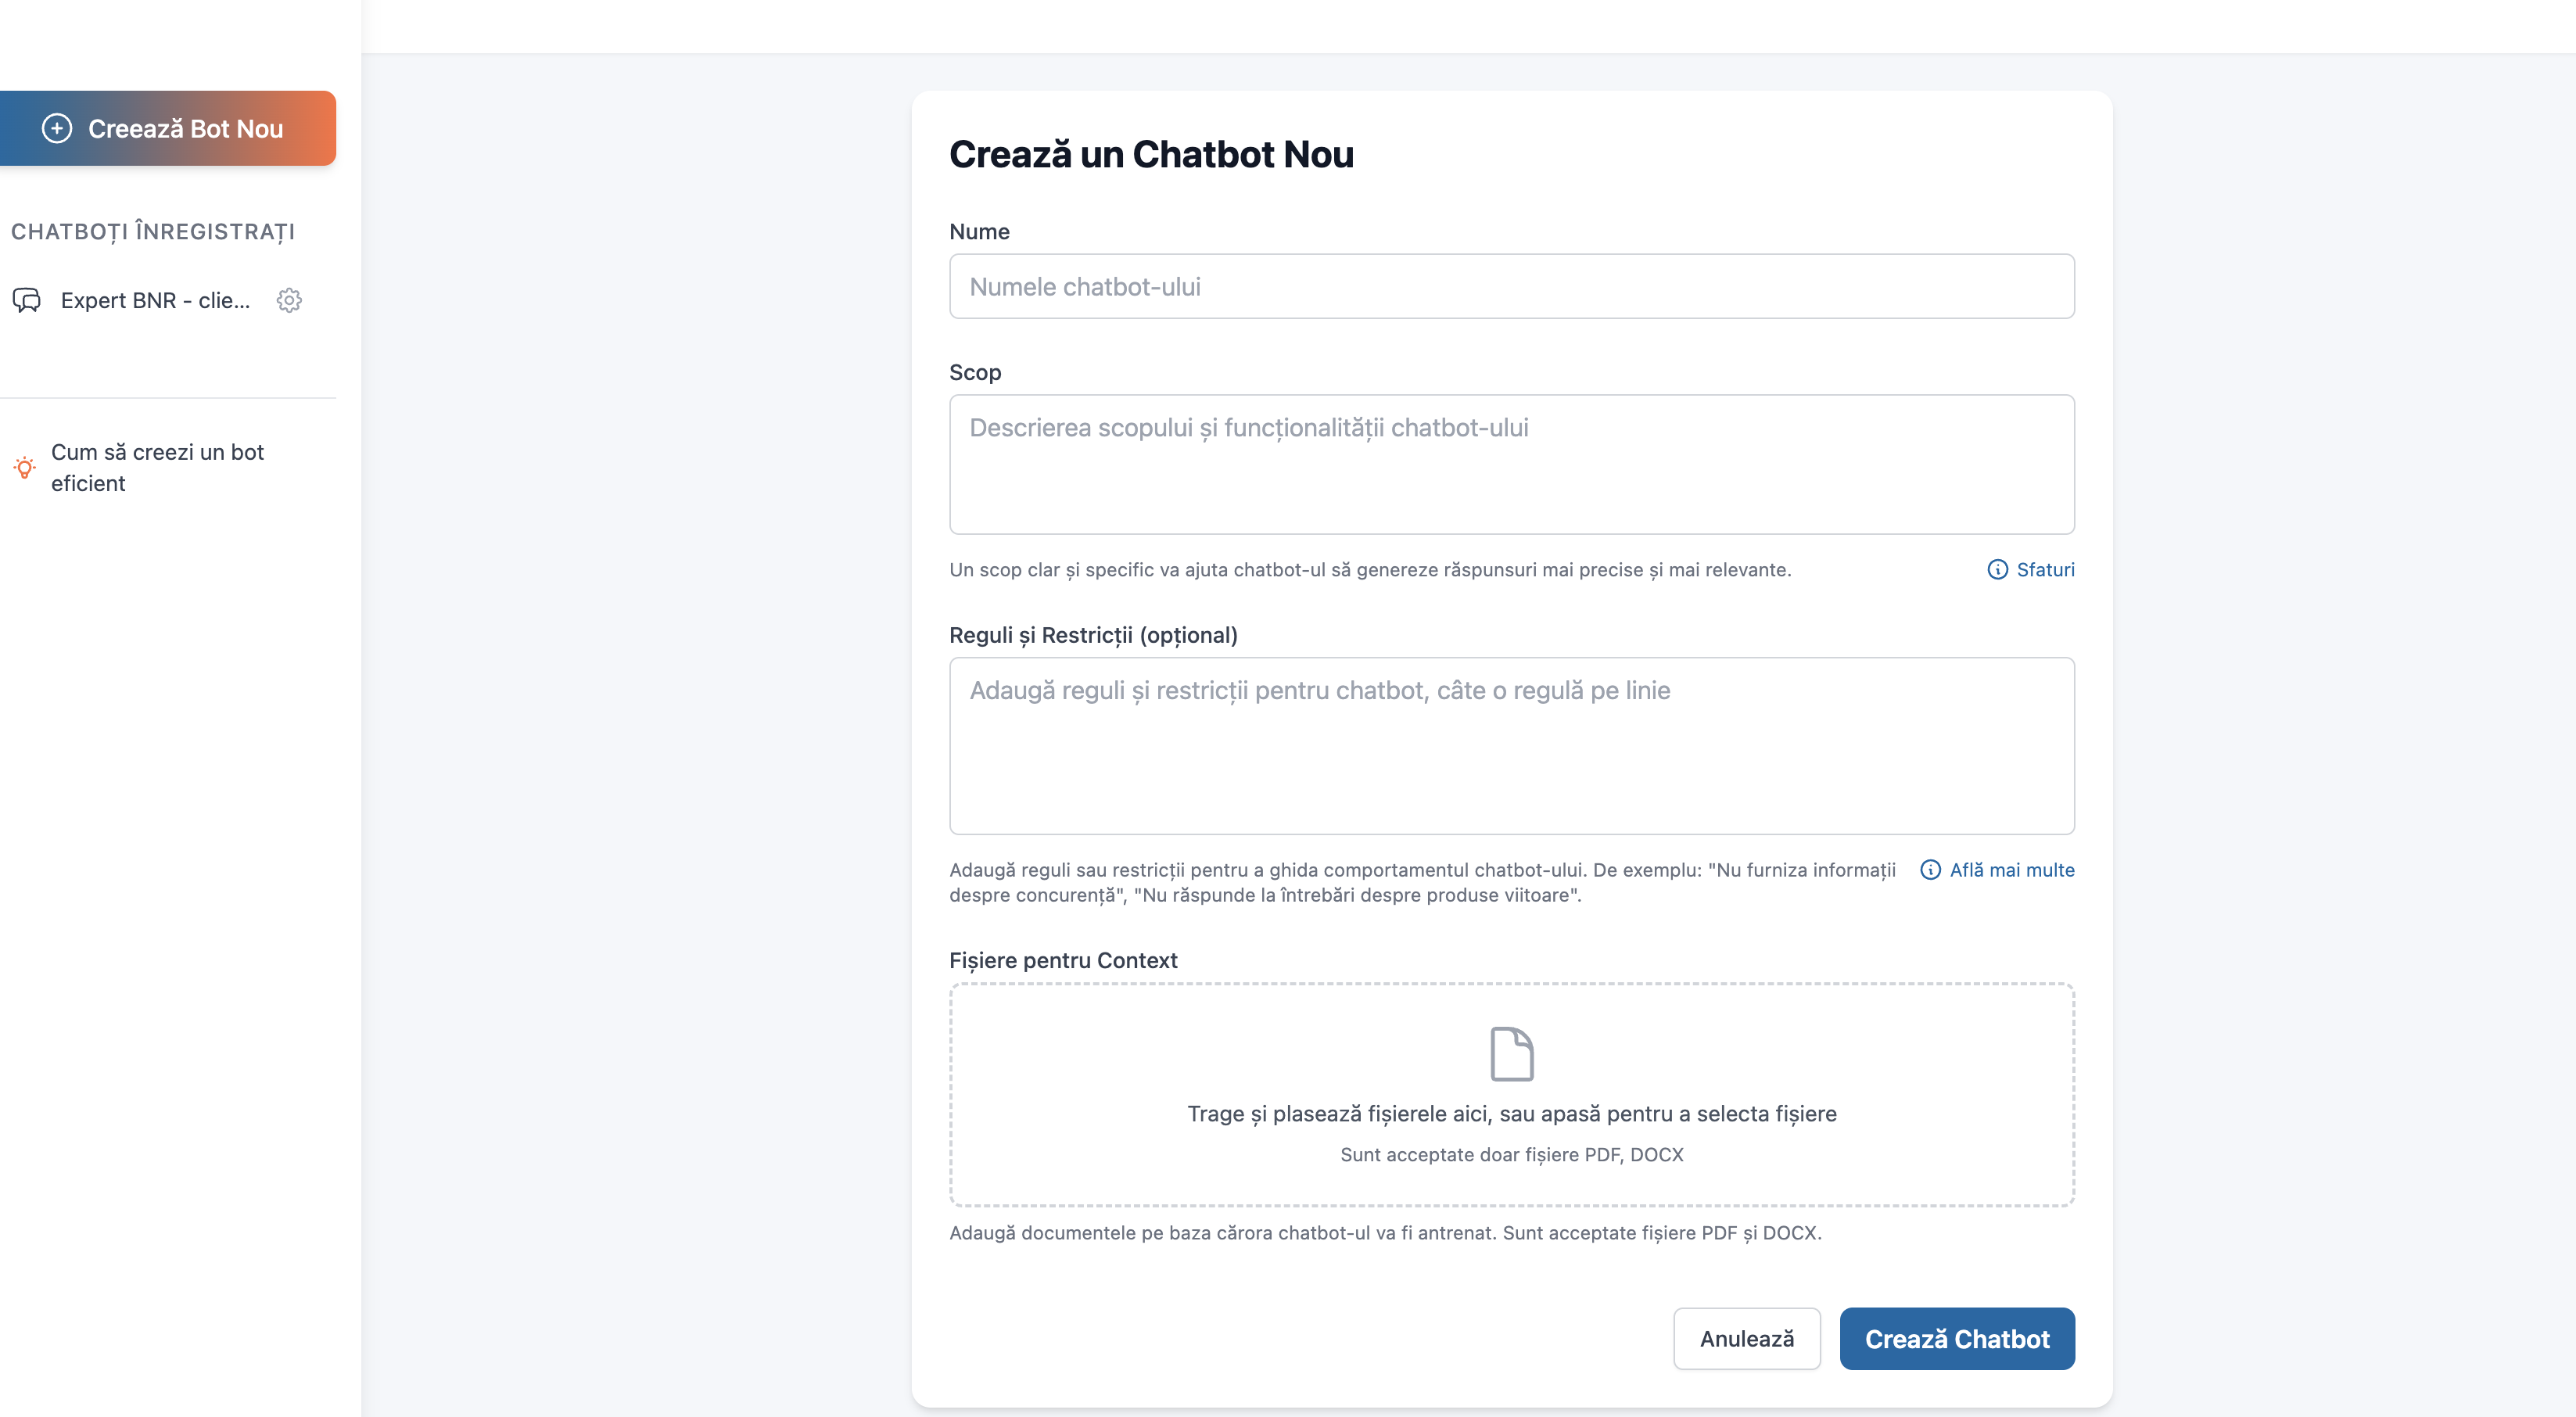
Task: Click the chat bubble icon beside Expert BNR
Action: tap(27, 300)
